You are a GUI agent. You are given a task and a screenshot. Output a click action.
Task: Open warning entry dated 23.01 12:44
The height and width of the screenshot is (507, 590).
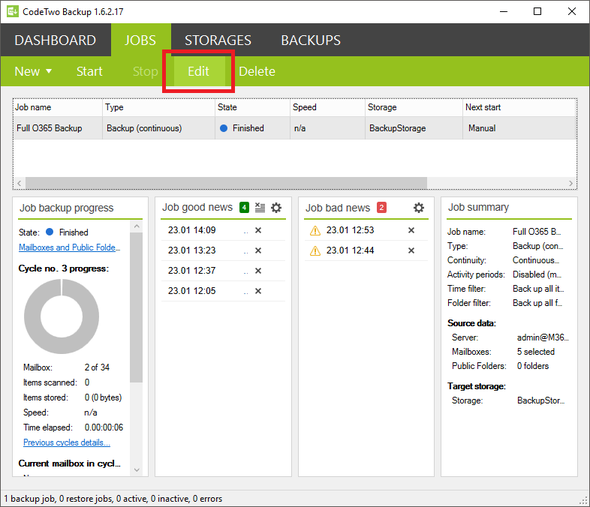pyautogui.click(x=350, y=251)
